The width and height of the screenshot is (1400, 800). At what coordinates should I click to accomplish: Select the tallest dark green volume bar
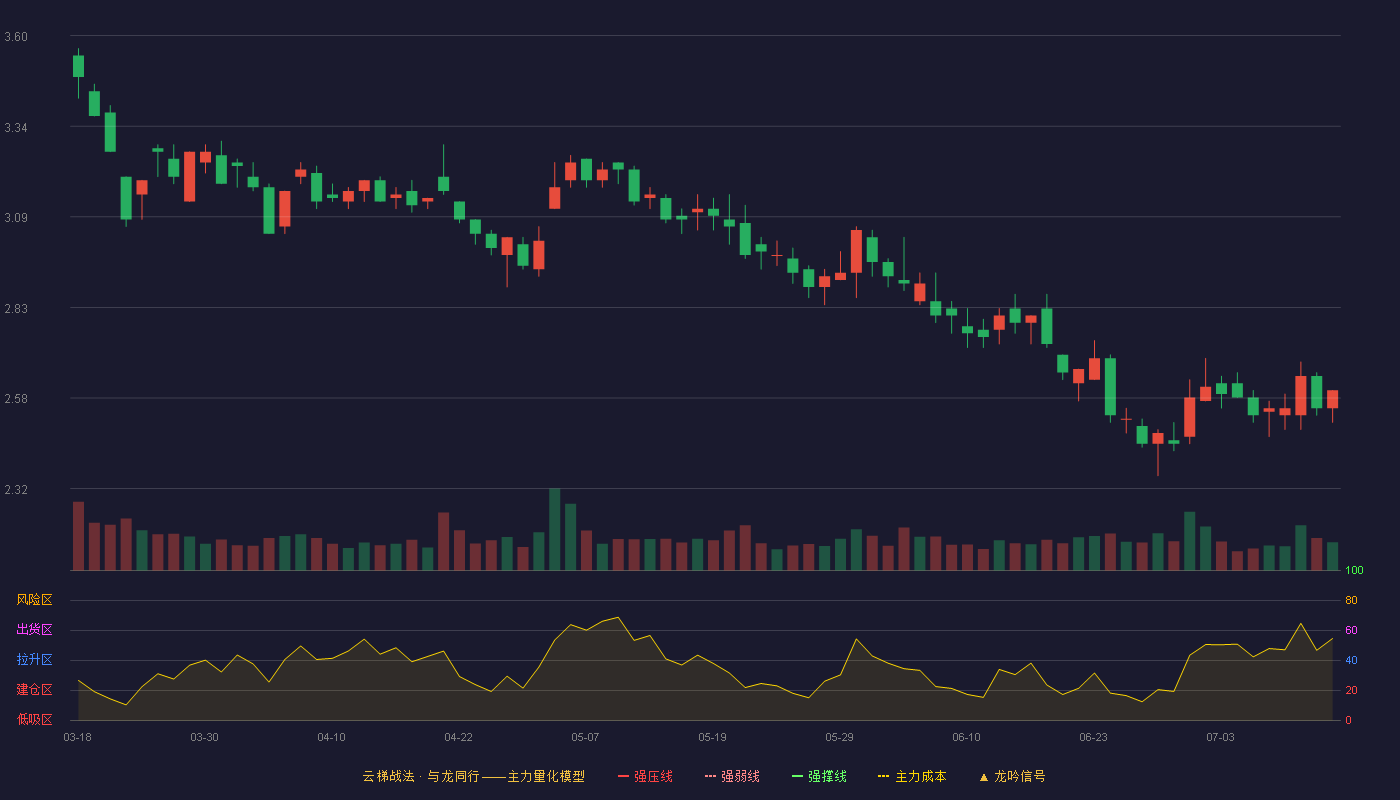[x=554, y=529]
